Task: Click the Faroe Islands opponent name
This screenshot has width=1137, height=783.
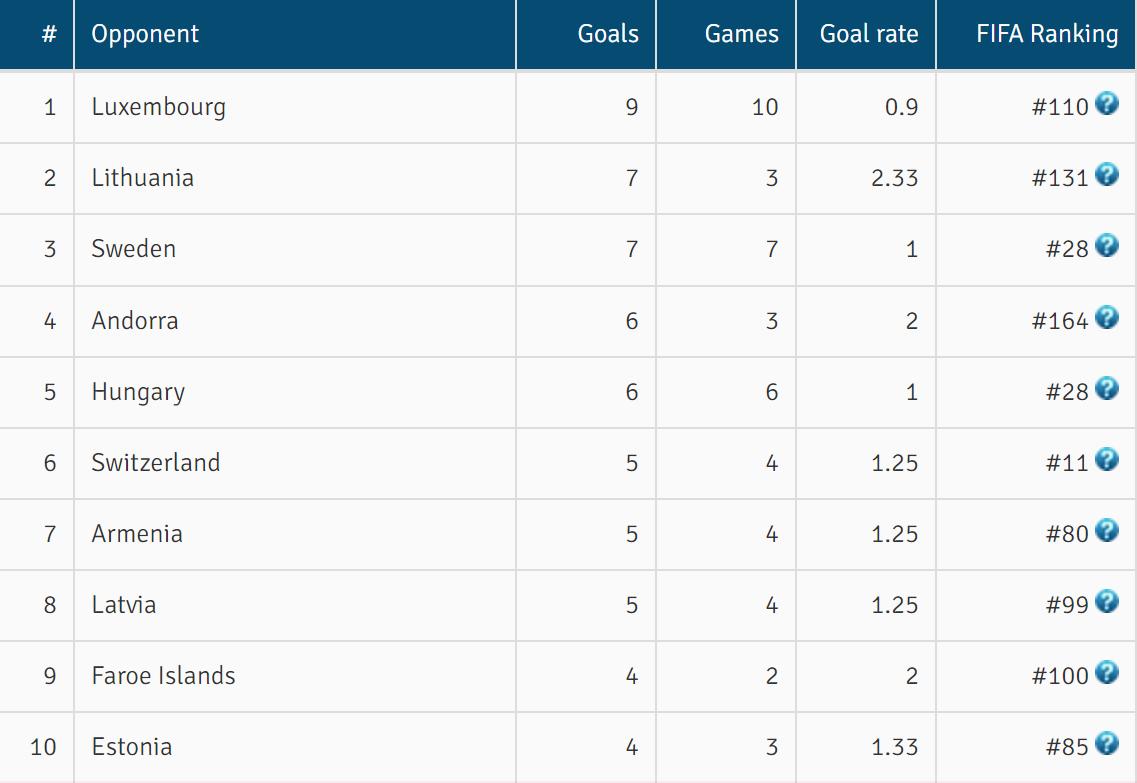Action: 163,676
